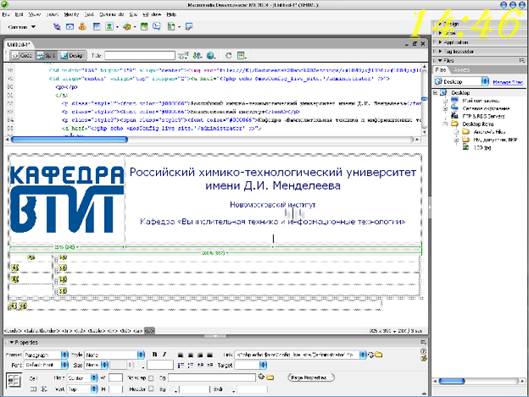Toggle Bold formatting in Properties

[155, 355]
